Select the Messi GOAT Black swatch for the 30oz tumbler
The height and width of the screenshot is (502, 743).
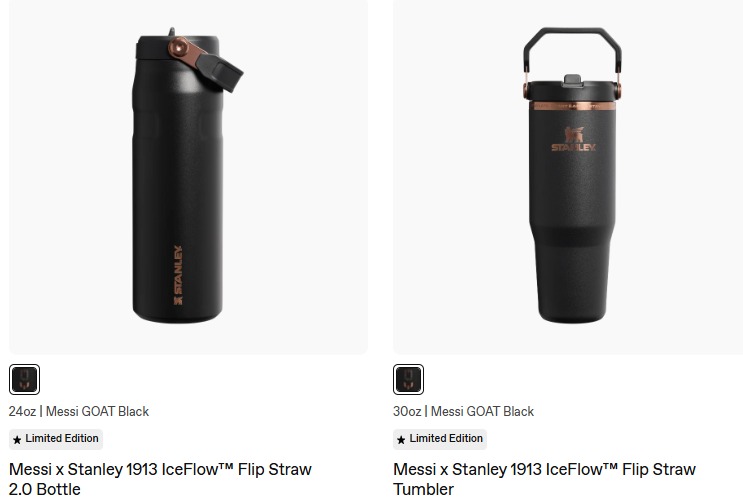(x=408, y=380)
